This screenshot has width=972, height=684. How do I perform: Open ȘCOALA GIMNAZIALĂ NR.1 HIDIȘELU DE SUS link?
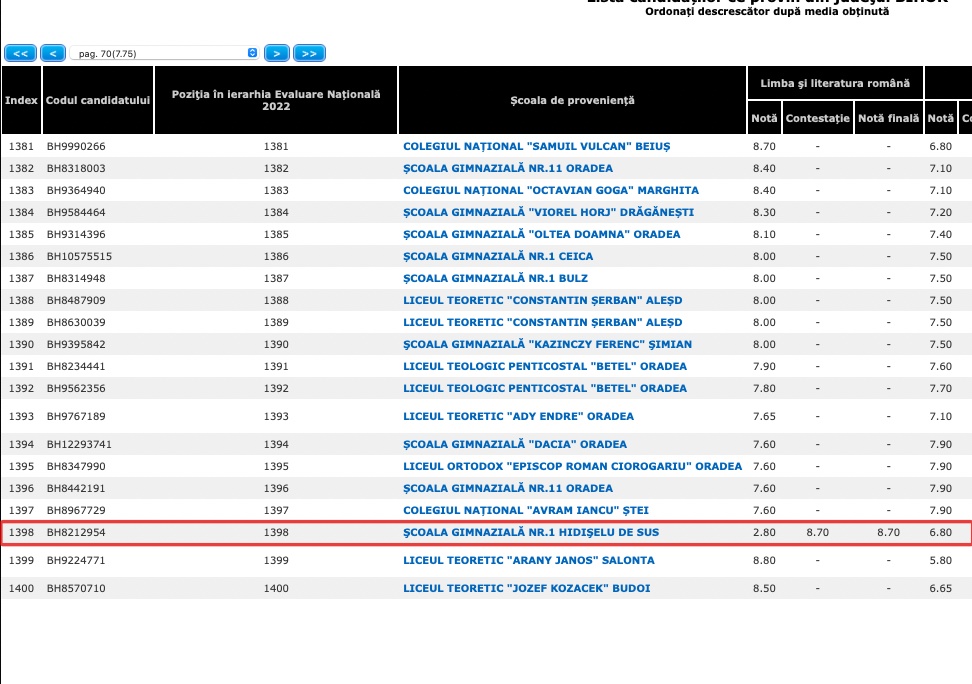(x=531, y=532)
